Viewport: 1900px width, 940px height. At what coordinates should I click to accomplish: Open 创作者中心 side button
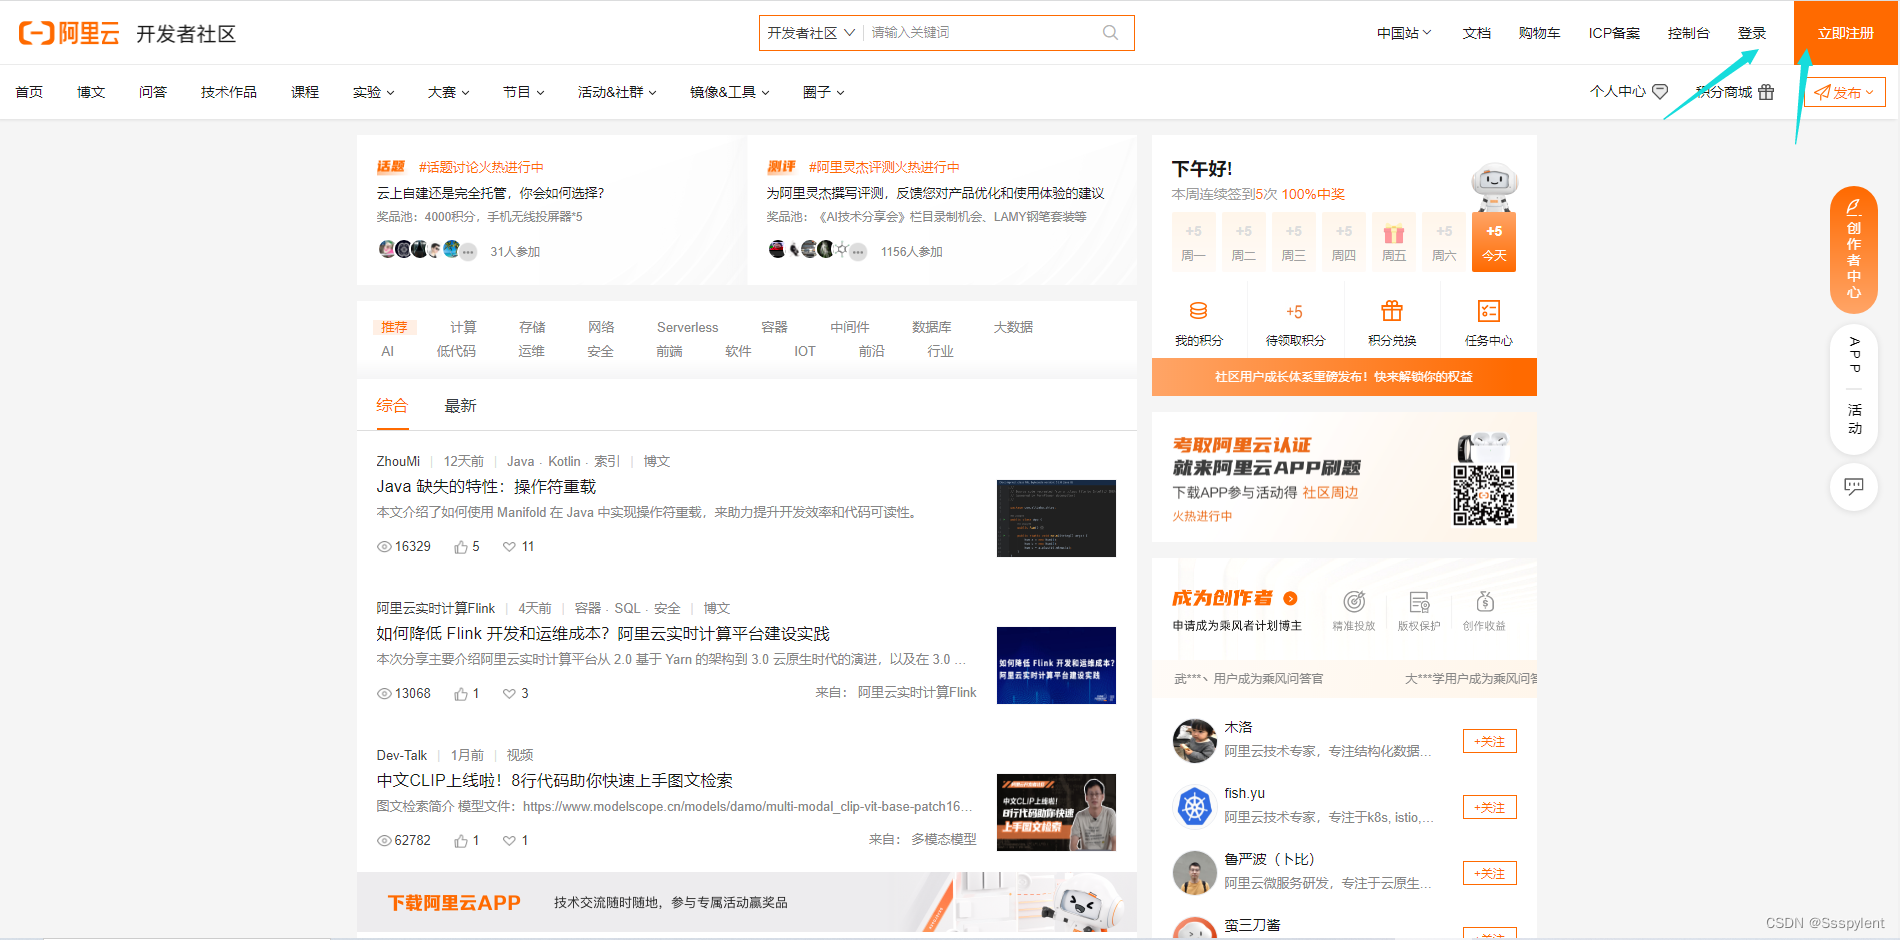[1853, 250]
